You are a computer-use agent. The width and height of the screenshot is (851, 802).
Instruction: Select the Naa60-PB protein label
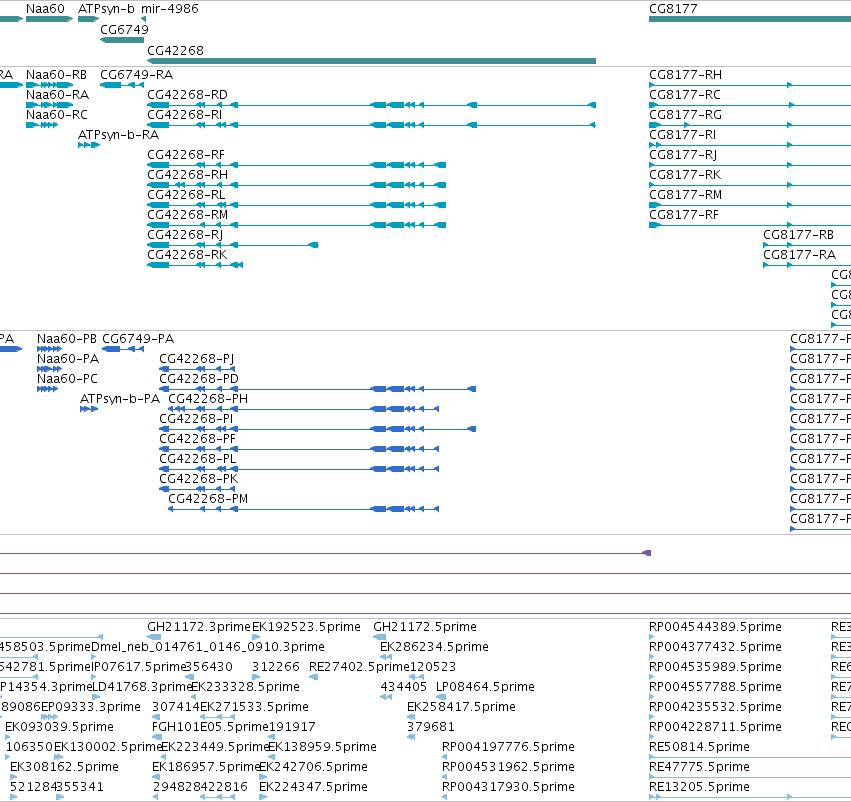tap(67, 339)
